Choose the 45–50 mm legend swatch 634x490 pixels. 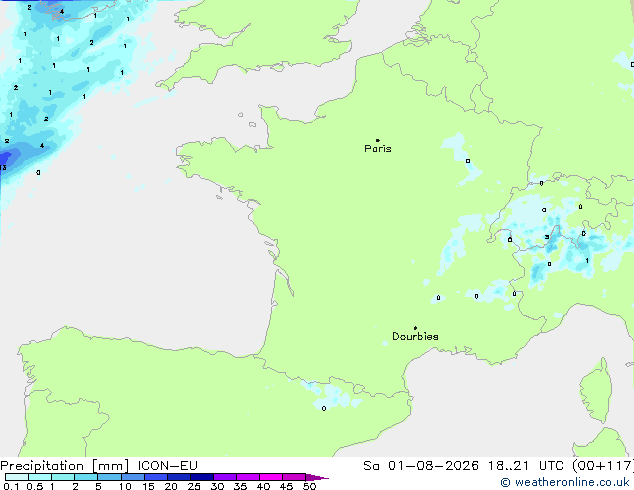coord(294,477)
